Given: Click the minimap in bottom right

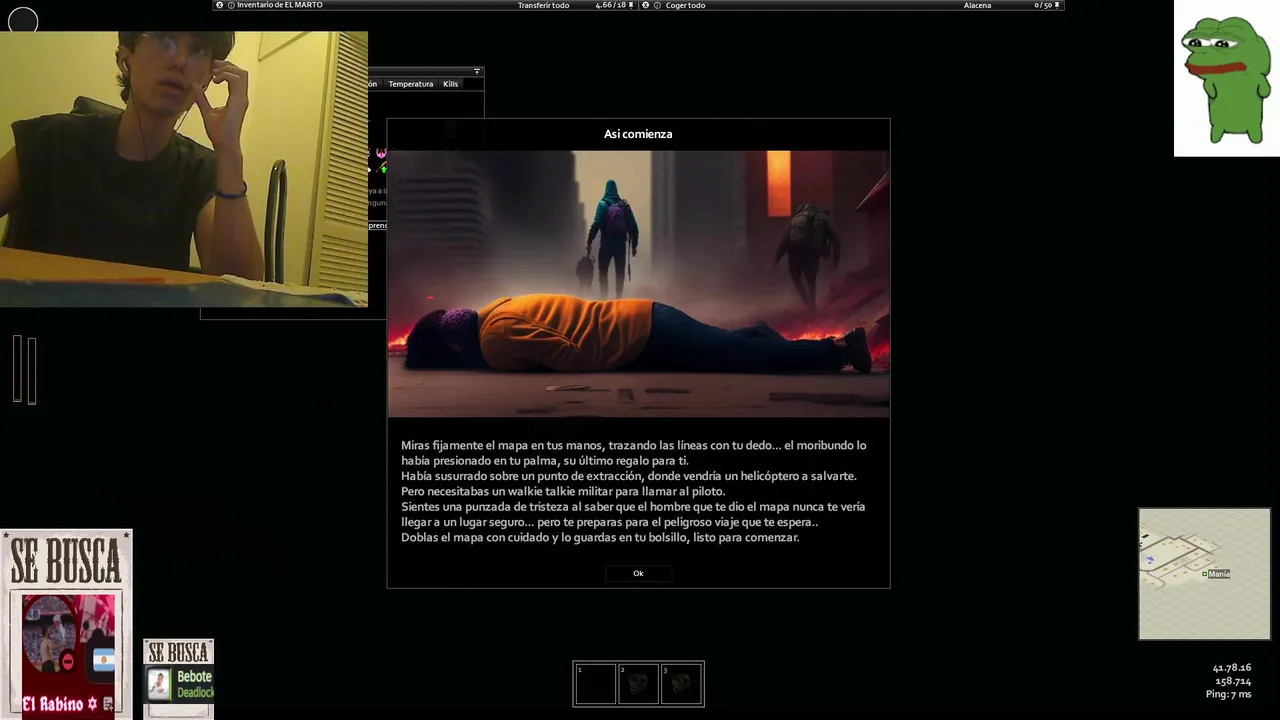Looking at the screenshot, I should coord(1205,574).
